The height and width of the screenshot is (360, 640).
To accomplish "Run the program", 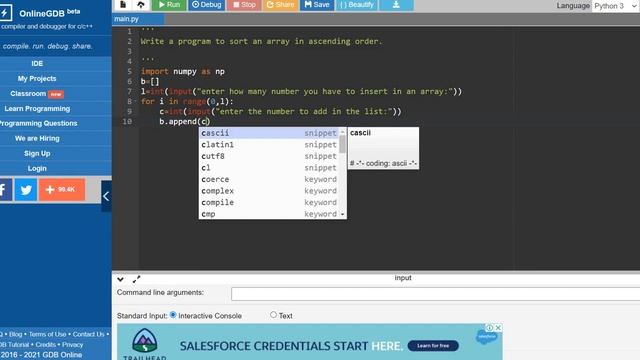I will coord(169,4).
